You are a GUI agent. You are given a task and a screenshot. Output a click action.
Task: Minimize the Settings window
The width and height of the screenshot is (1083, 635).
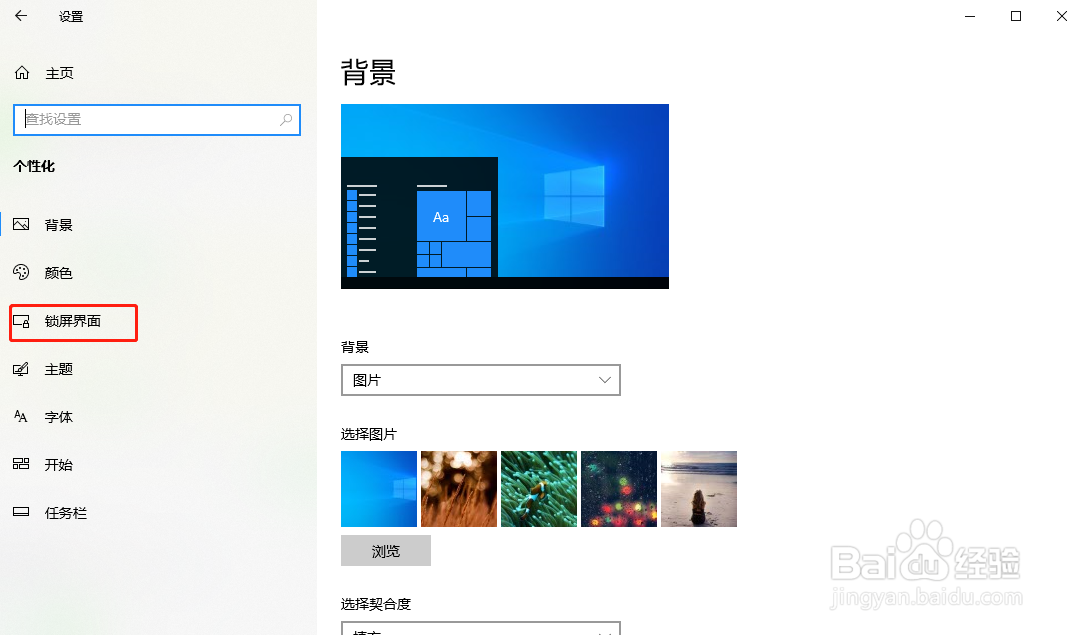click(x=970, y=16)
